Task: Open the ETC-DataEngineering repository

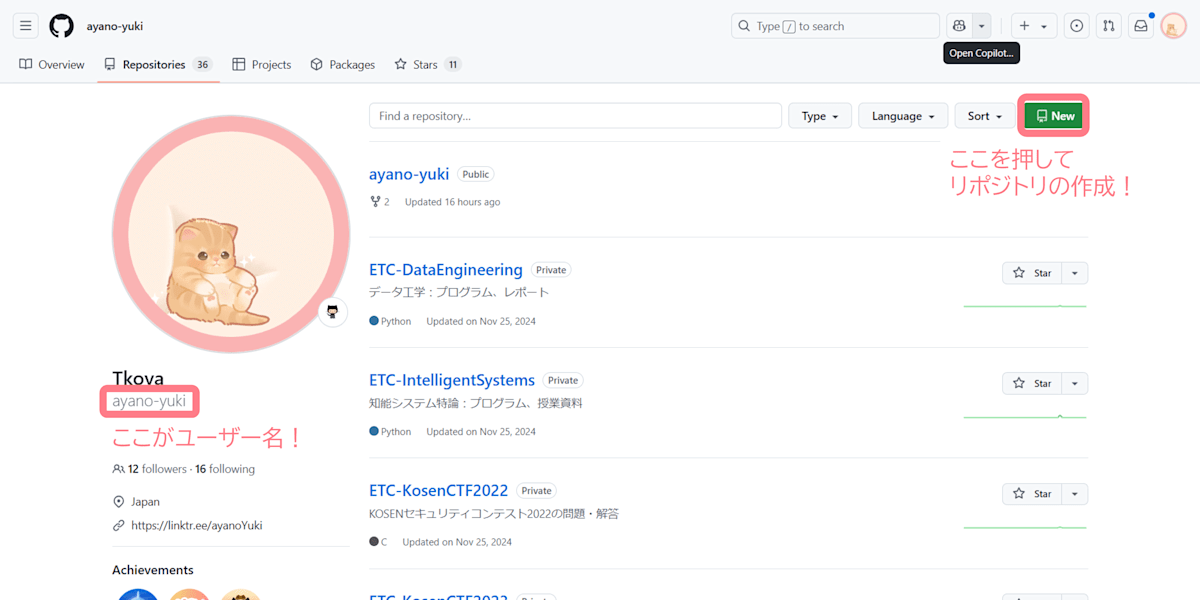Action: click(x=446, y=270)
